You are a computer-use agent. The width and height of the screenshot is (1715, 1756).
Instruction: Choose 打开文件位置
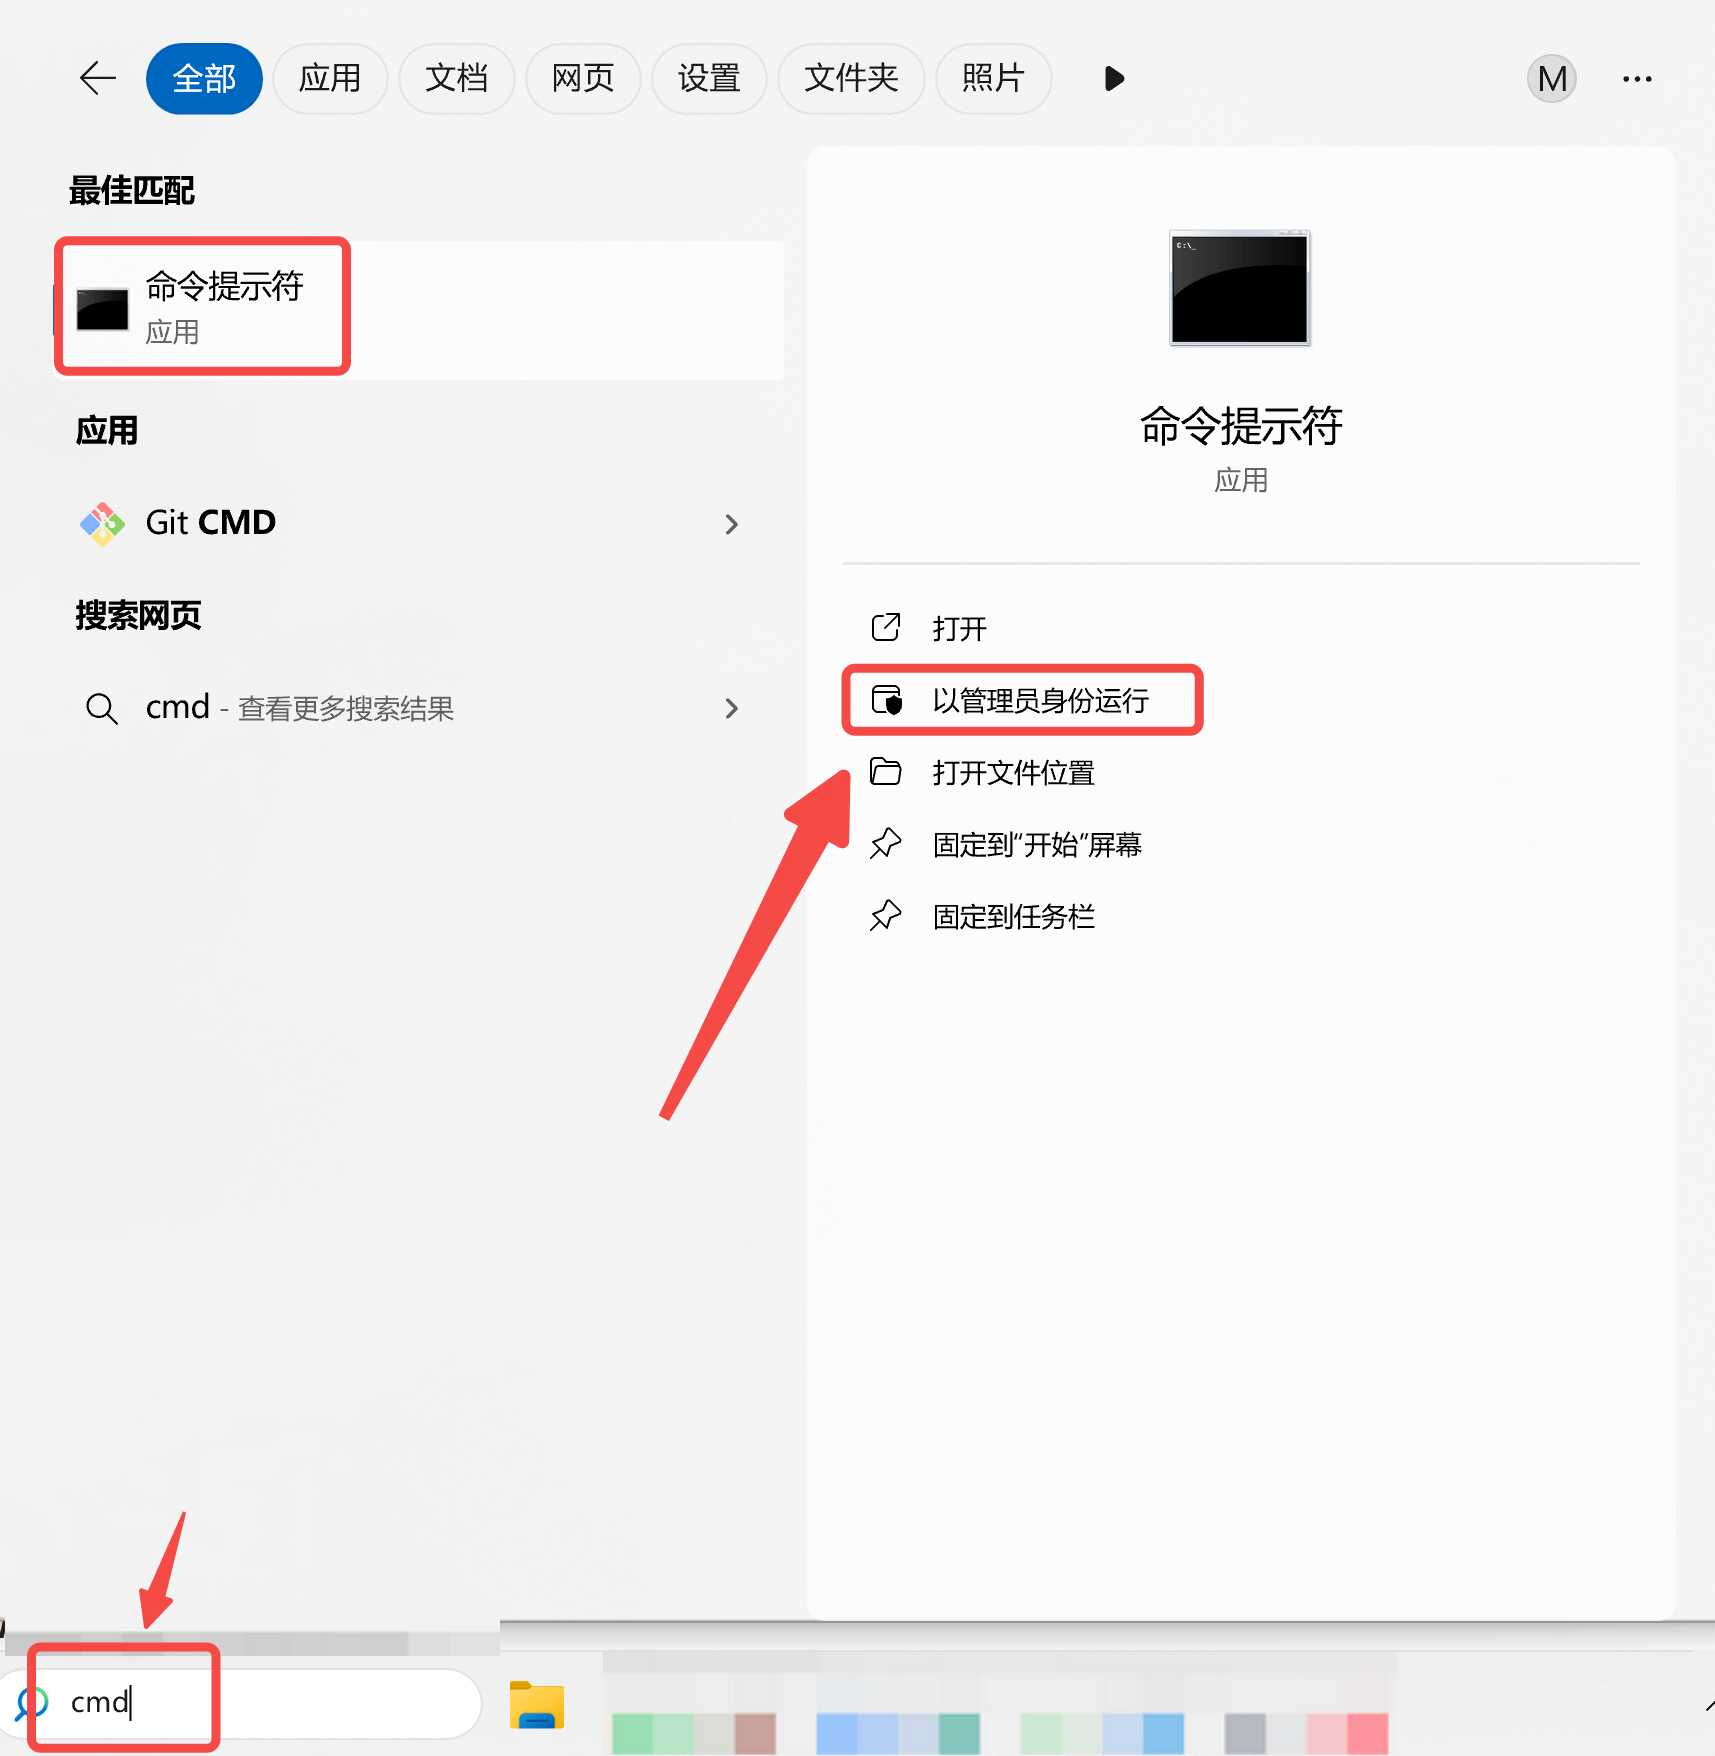click(x=1240, y=772)
